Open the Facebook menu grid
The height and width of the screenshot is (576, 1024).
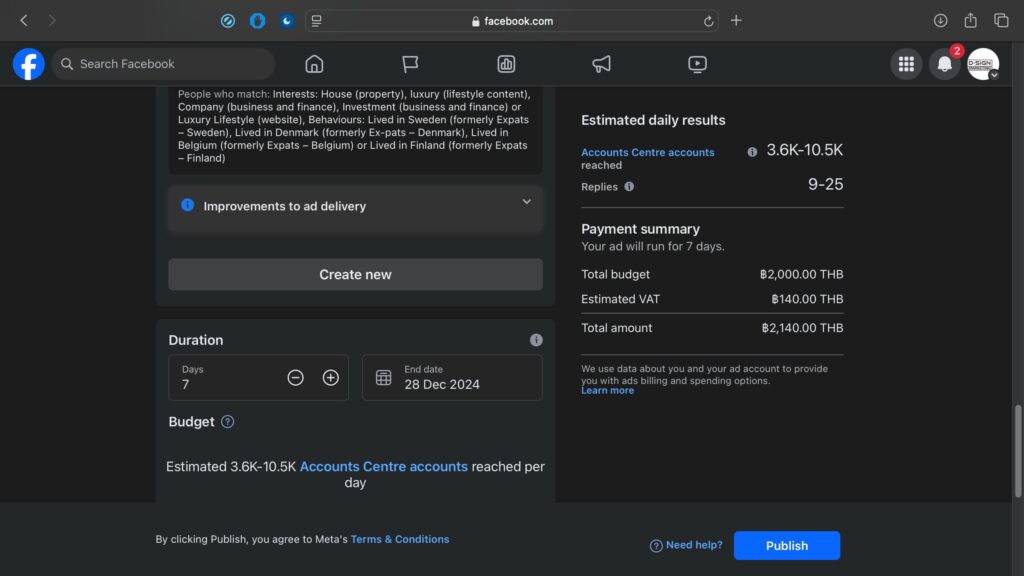coord(906,64)
